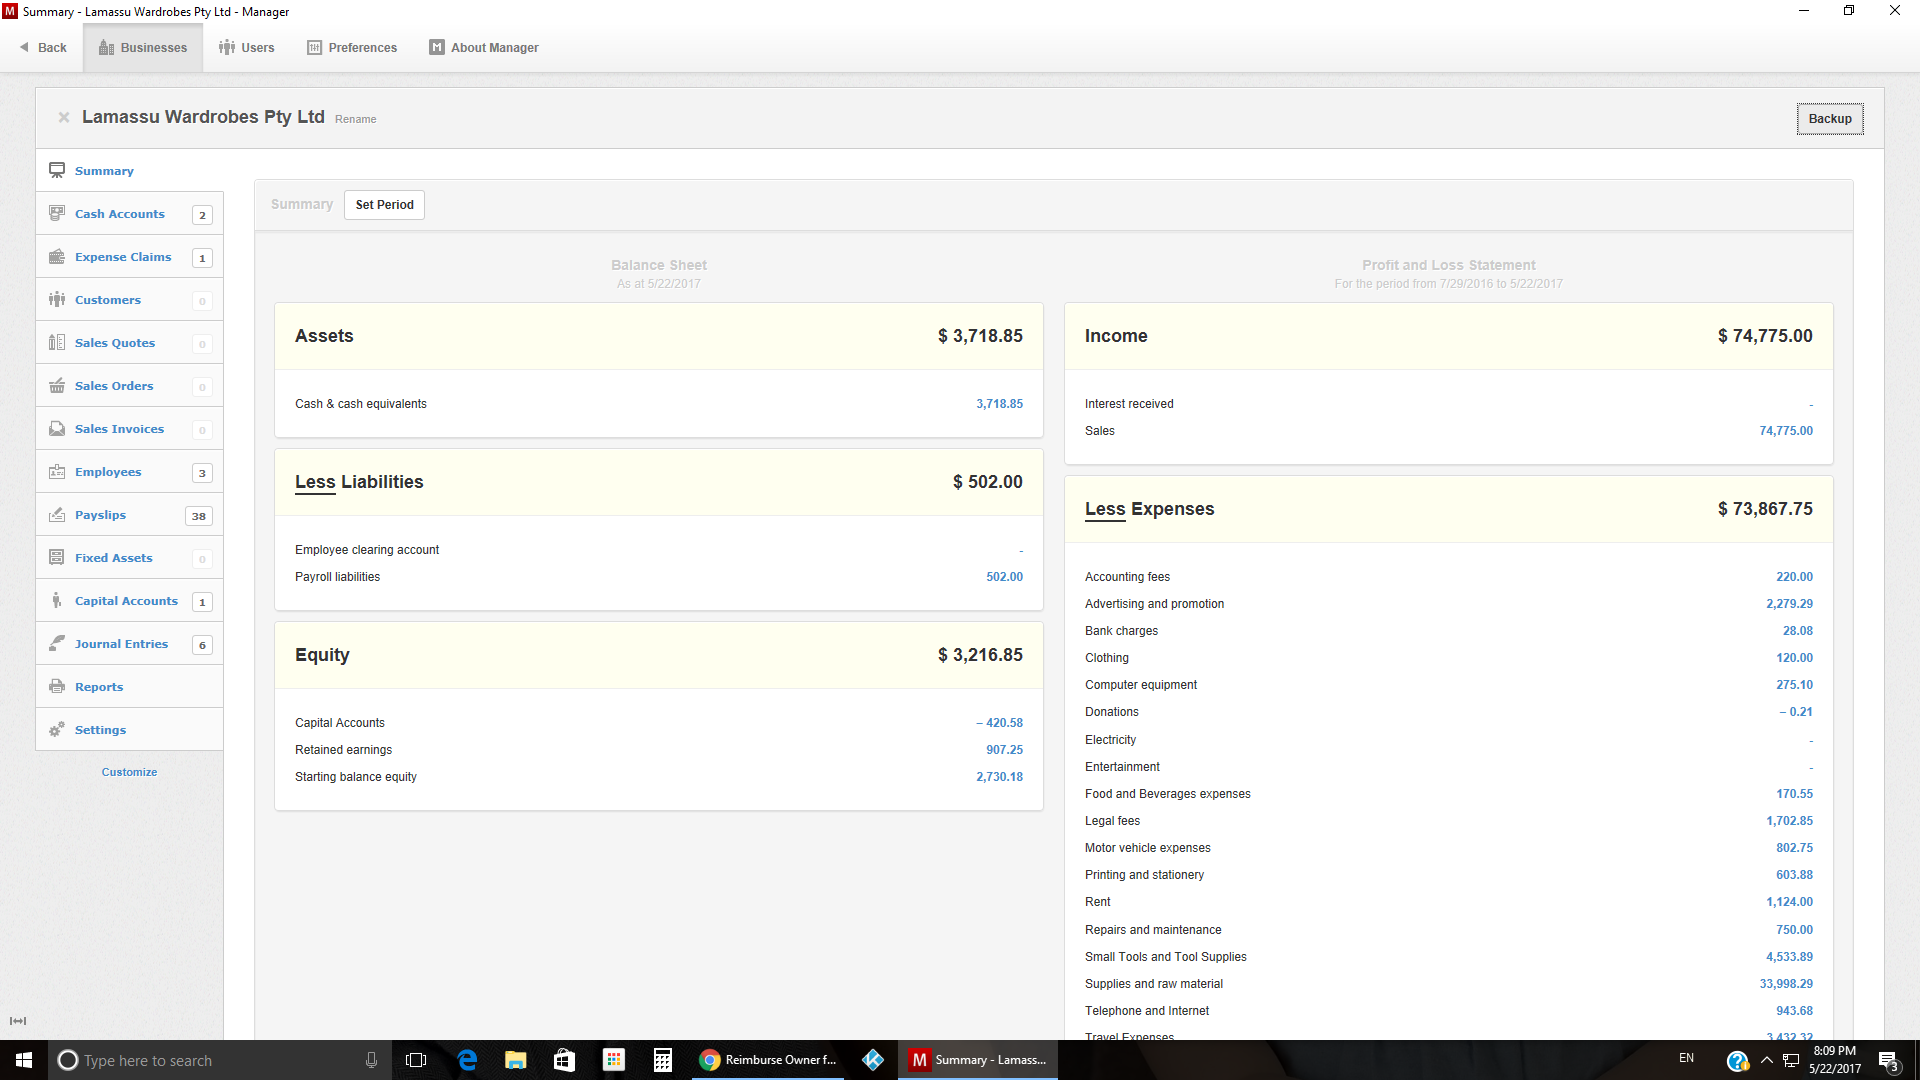
Task: Open Windows Store from taskbar
Action: 565,1060
